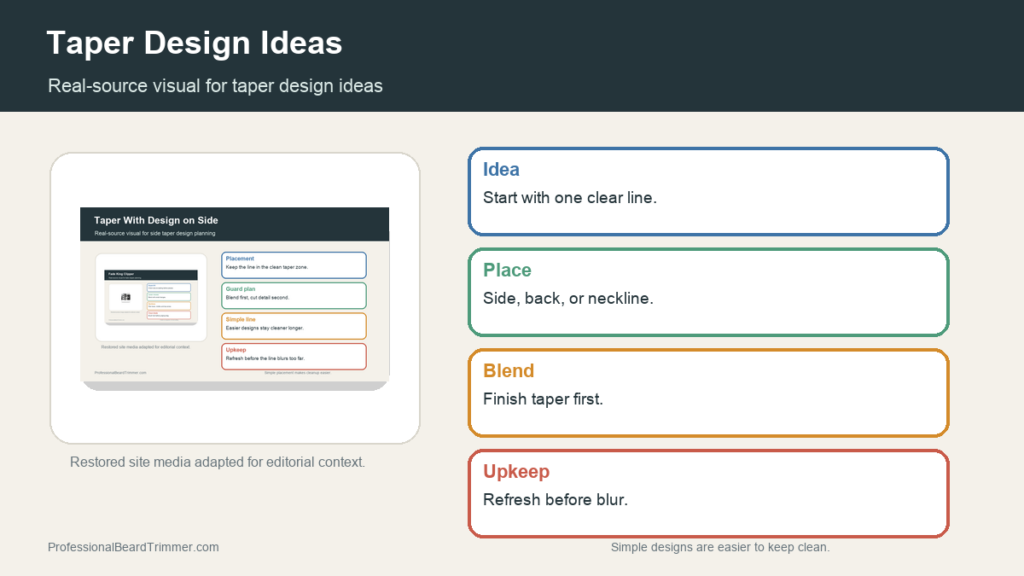Click the text Refresh before blur
The image size is (1024, 576).
tap(555, 500)
